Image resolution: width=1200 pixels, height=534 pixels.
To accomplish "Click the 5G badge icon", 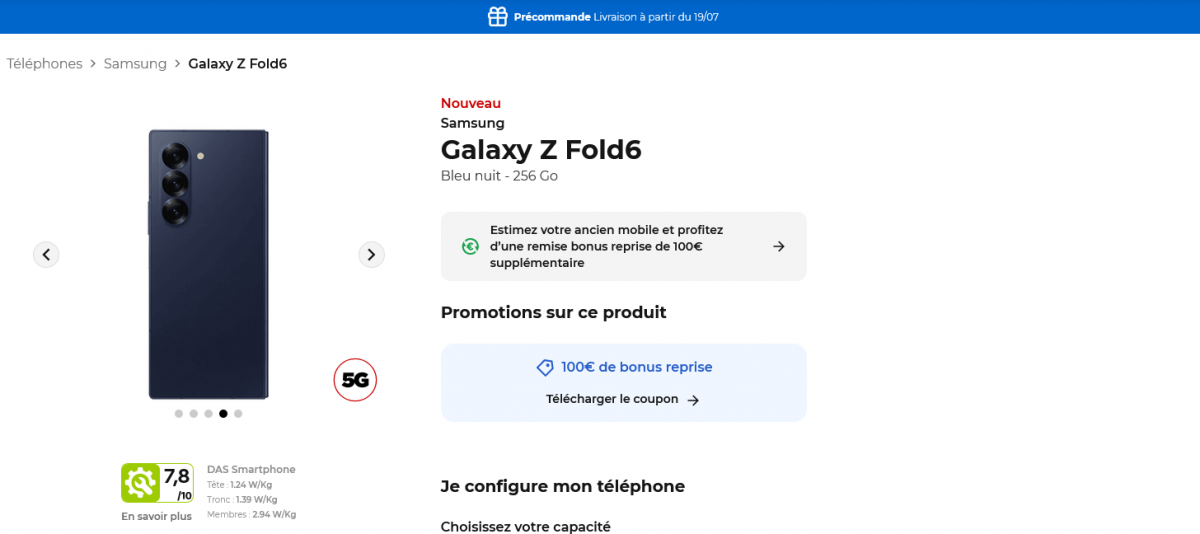I will pos(355,380).
